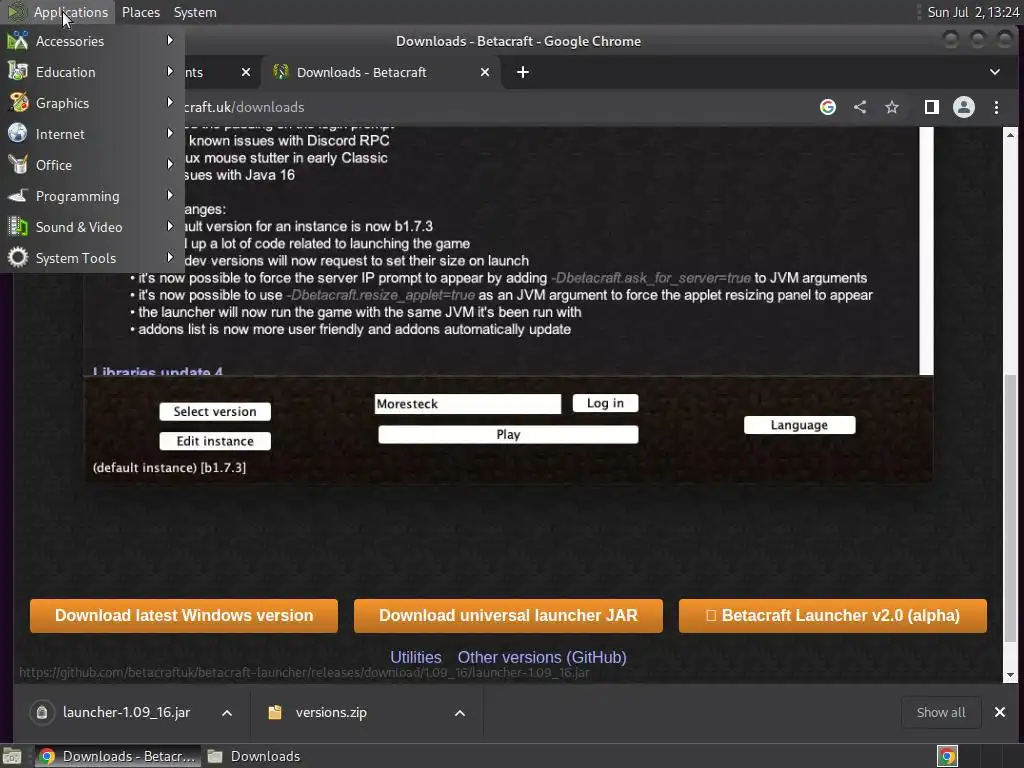Open the Education submenu
This screenshot has width=1024, height=768.
coord(91,72)
